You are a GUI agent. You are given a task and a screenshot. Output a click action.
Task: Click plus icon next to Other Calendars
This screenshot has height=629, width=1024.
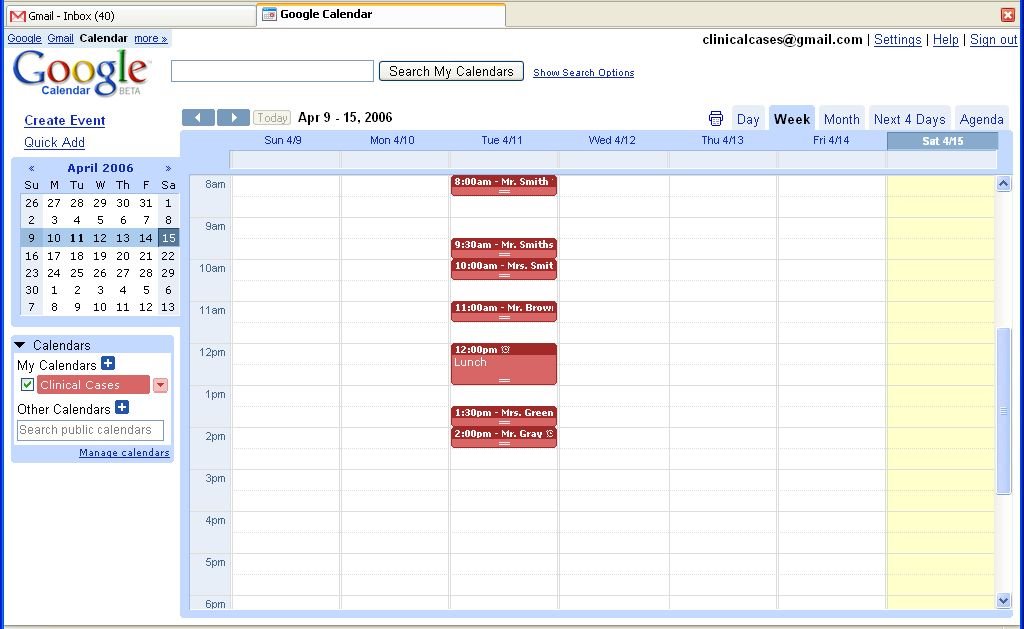(122, 407)
